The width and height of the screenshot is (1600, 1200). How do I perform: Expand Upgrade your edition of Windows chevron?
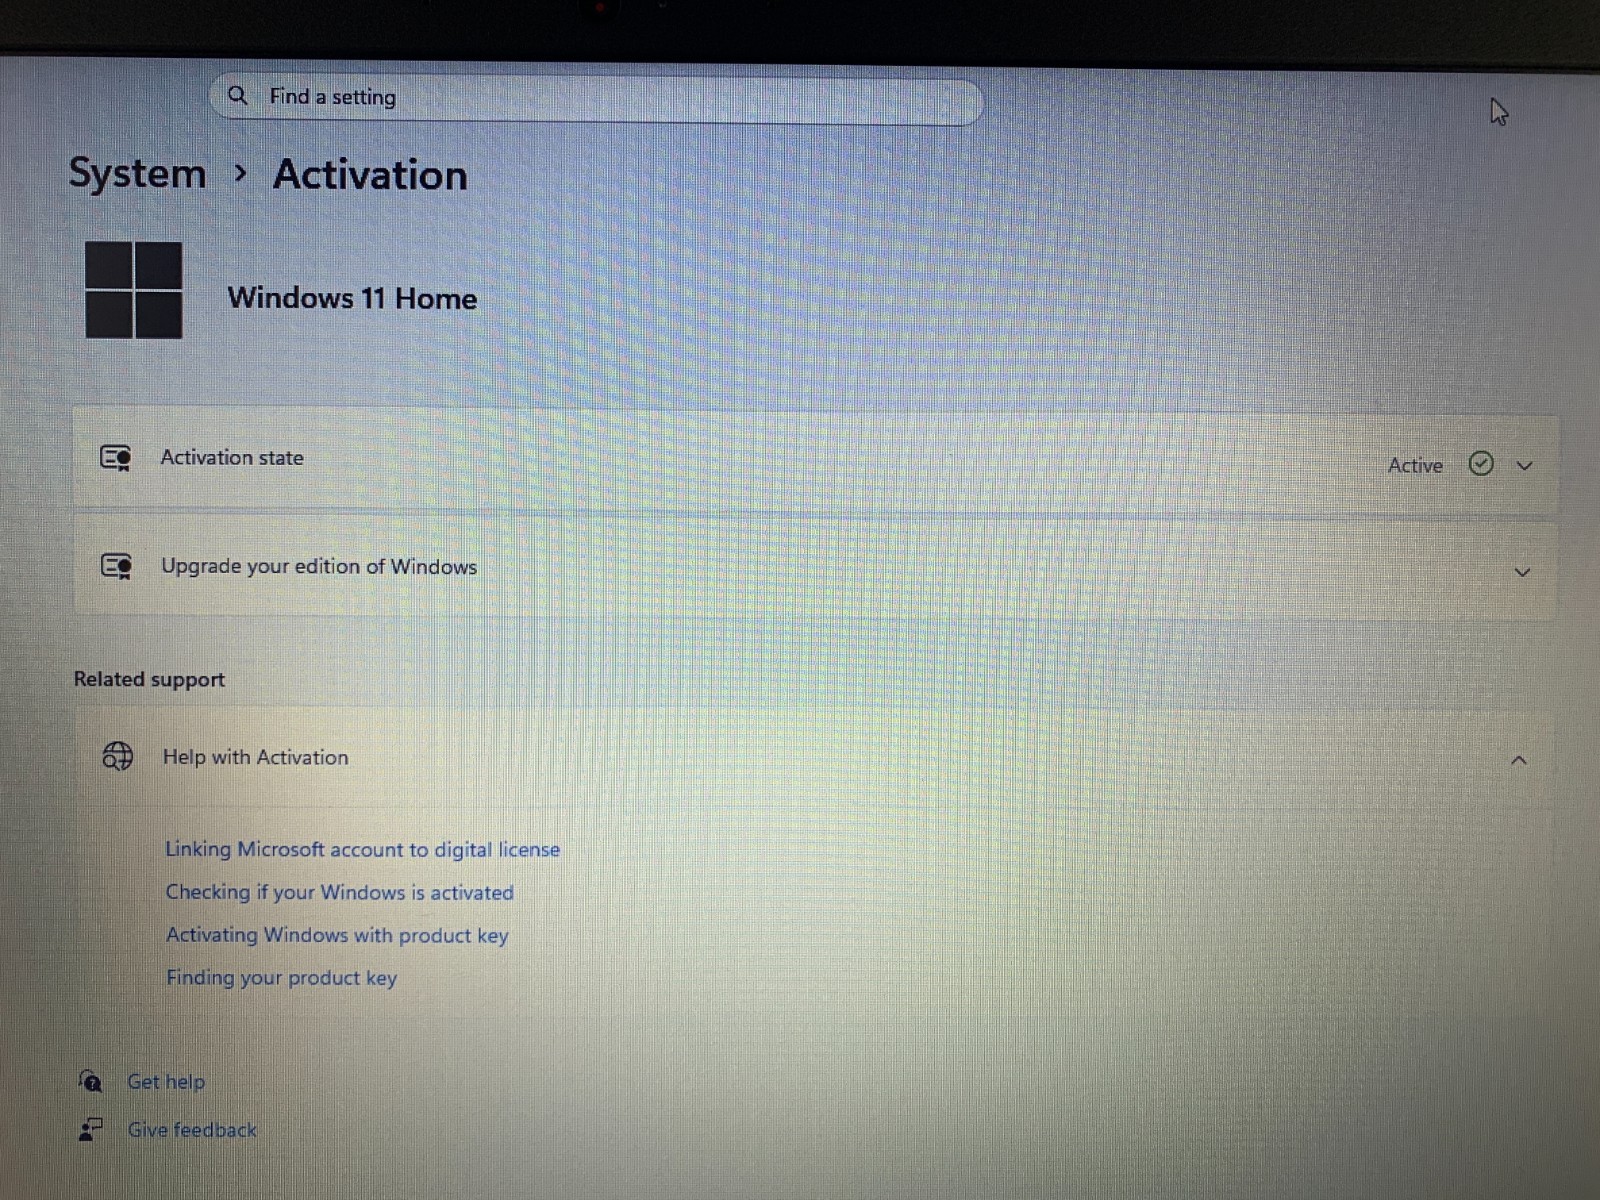tap(1522, 573)
